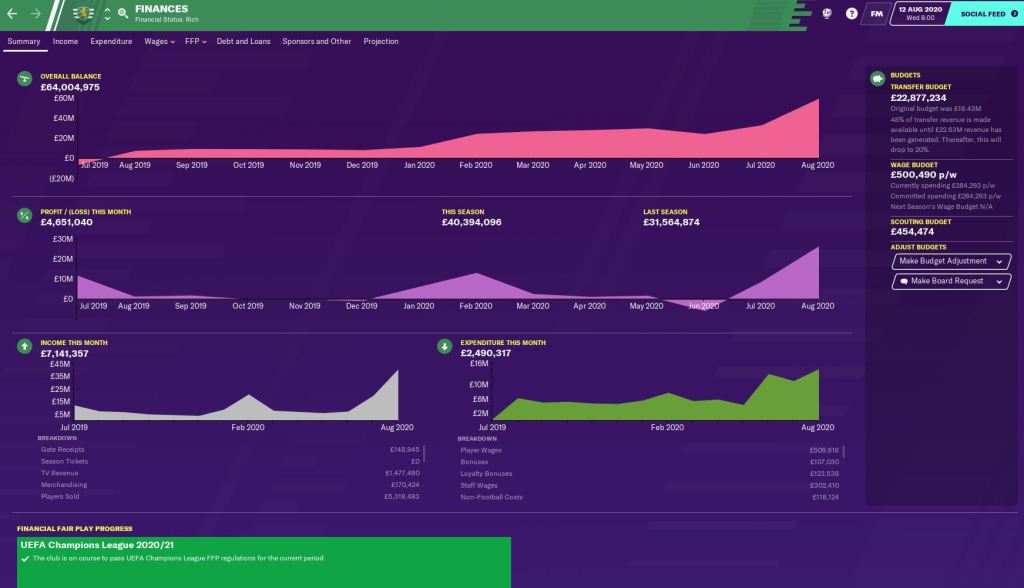This screenshot has width=1024, height=588.
Task: Expand the Wages dropdown tab
Action: (158, 42)
